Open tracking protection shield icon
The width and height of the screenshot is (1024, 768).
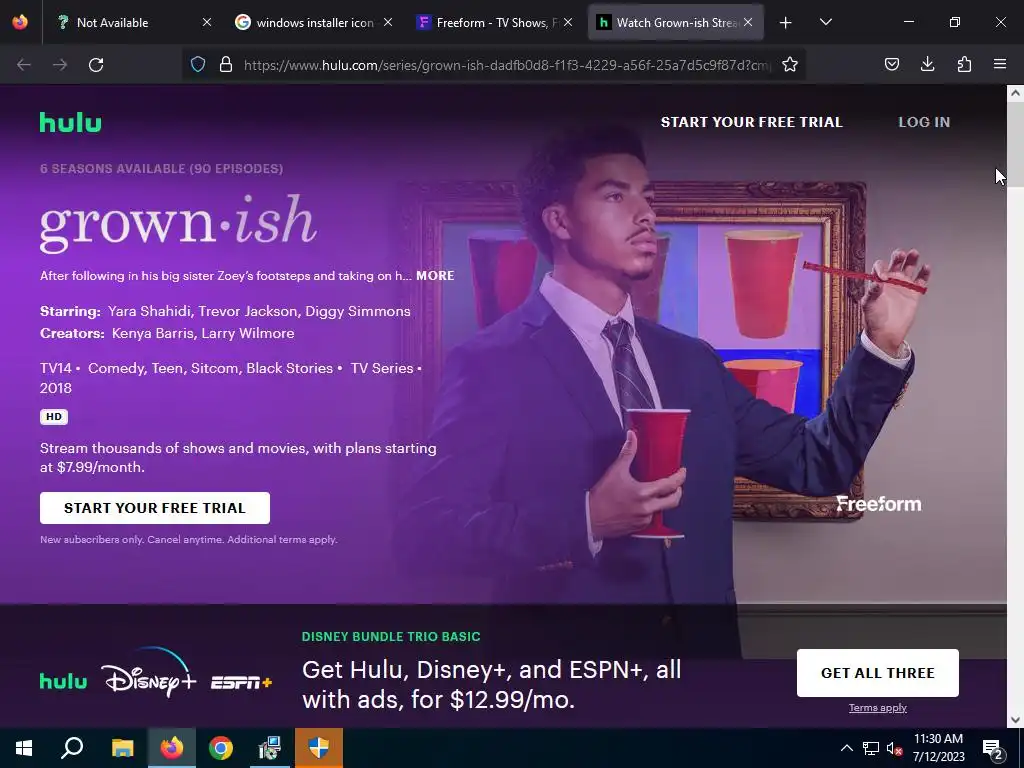pos(198,64)
